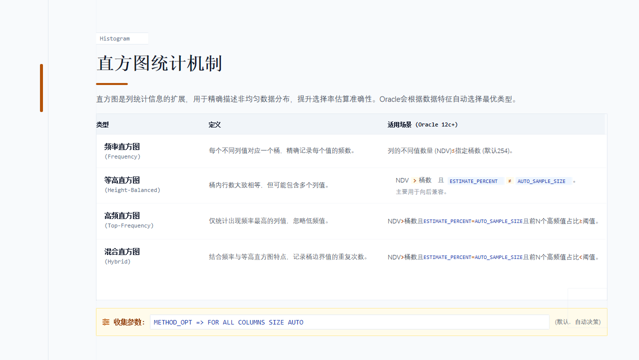Select the 混合直方图 row name
Viewport: 639px width, 360px height.
(x=122, y=252)
